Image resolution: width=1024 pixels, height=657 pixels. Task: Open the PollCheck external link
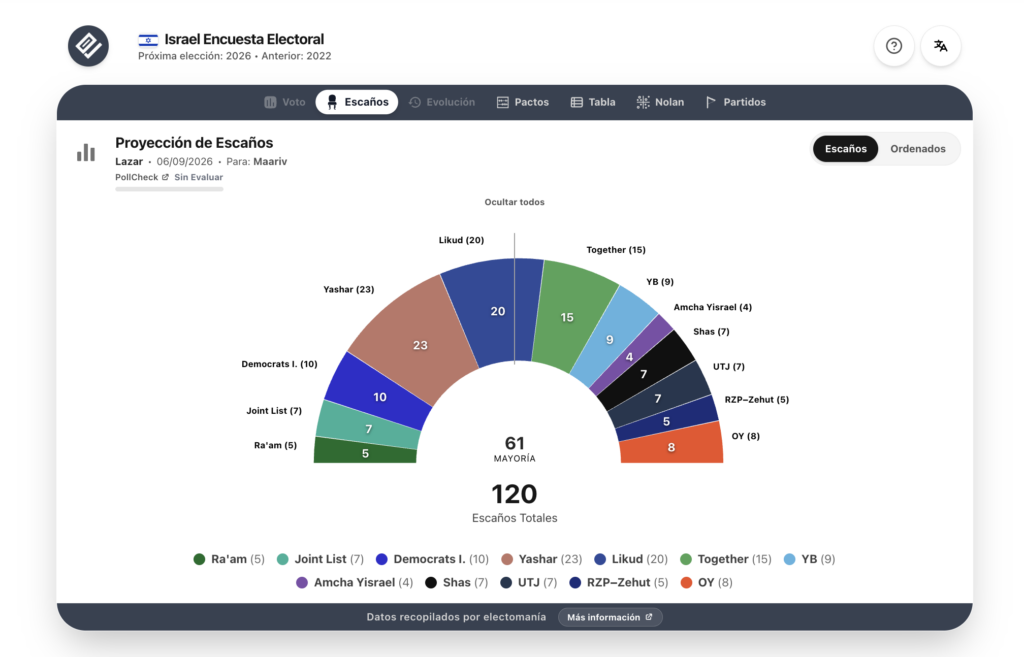point(142,177)
